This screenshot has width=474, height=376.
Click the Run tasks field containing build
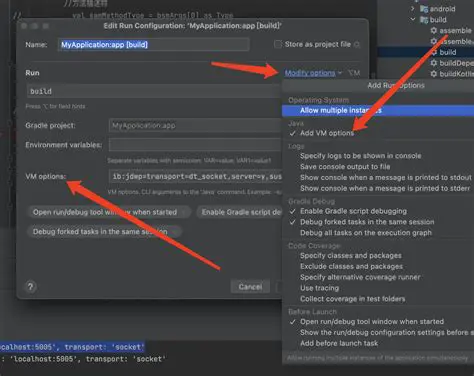pos(154,91)
